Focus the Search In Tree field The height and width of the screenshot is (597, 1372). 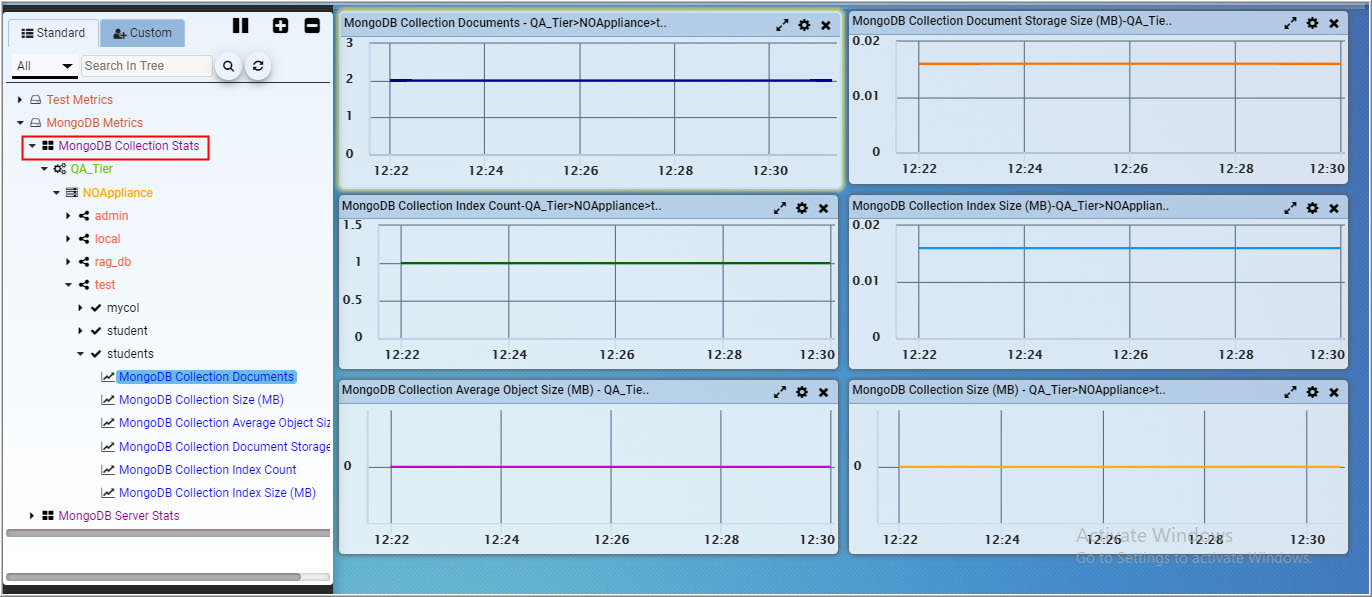coord(147,66)
